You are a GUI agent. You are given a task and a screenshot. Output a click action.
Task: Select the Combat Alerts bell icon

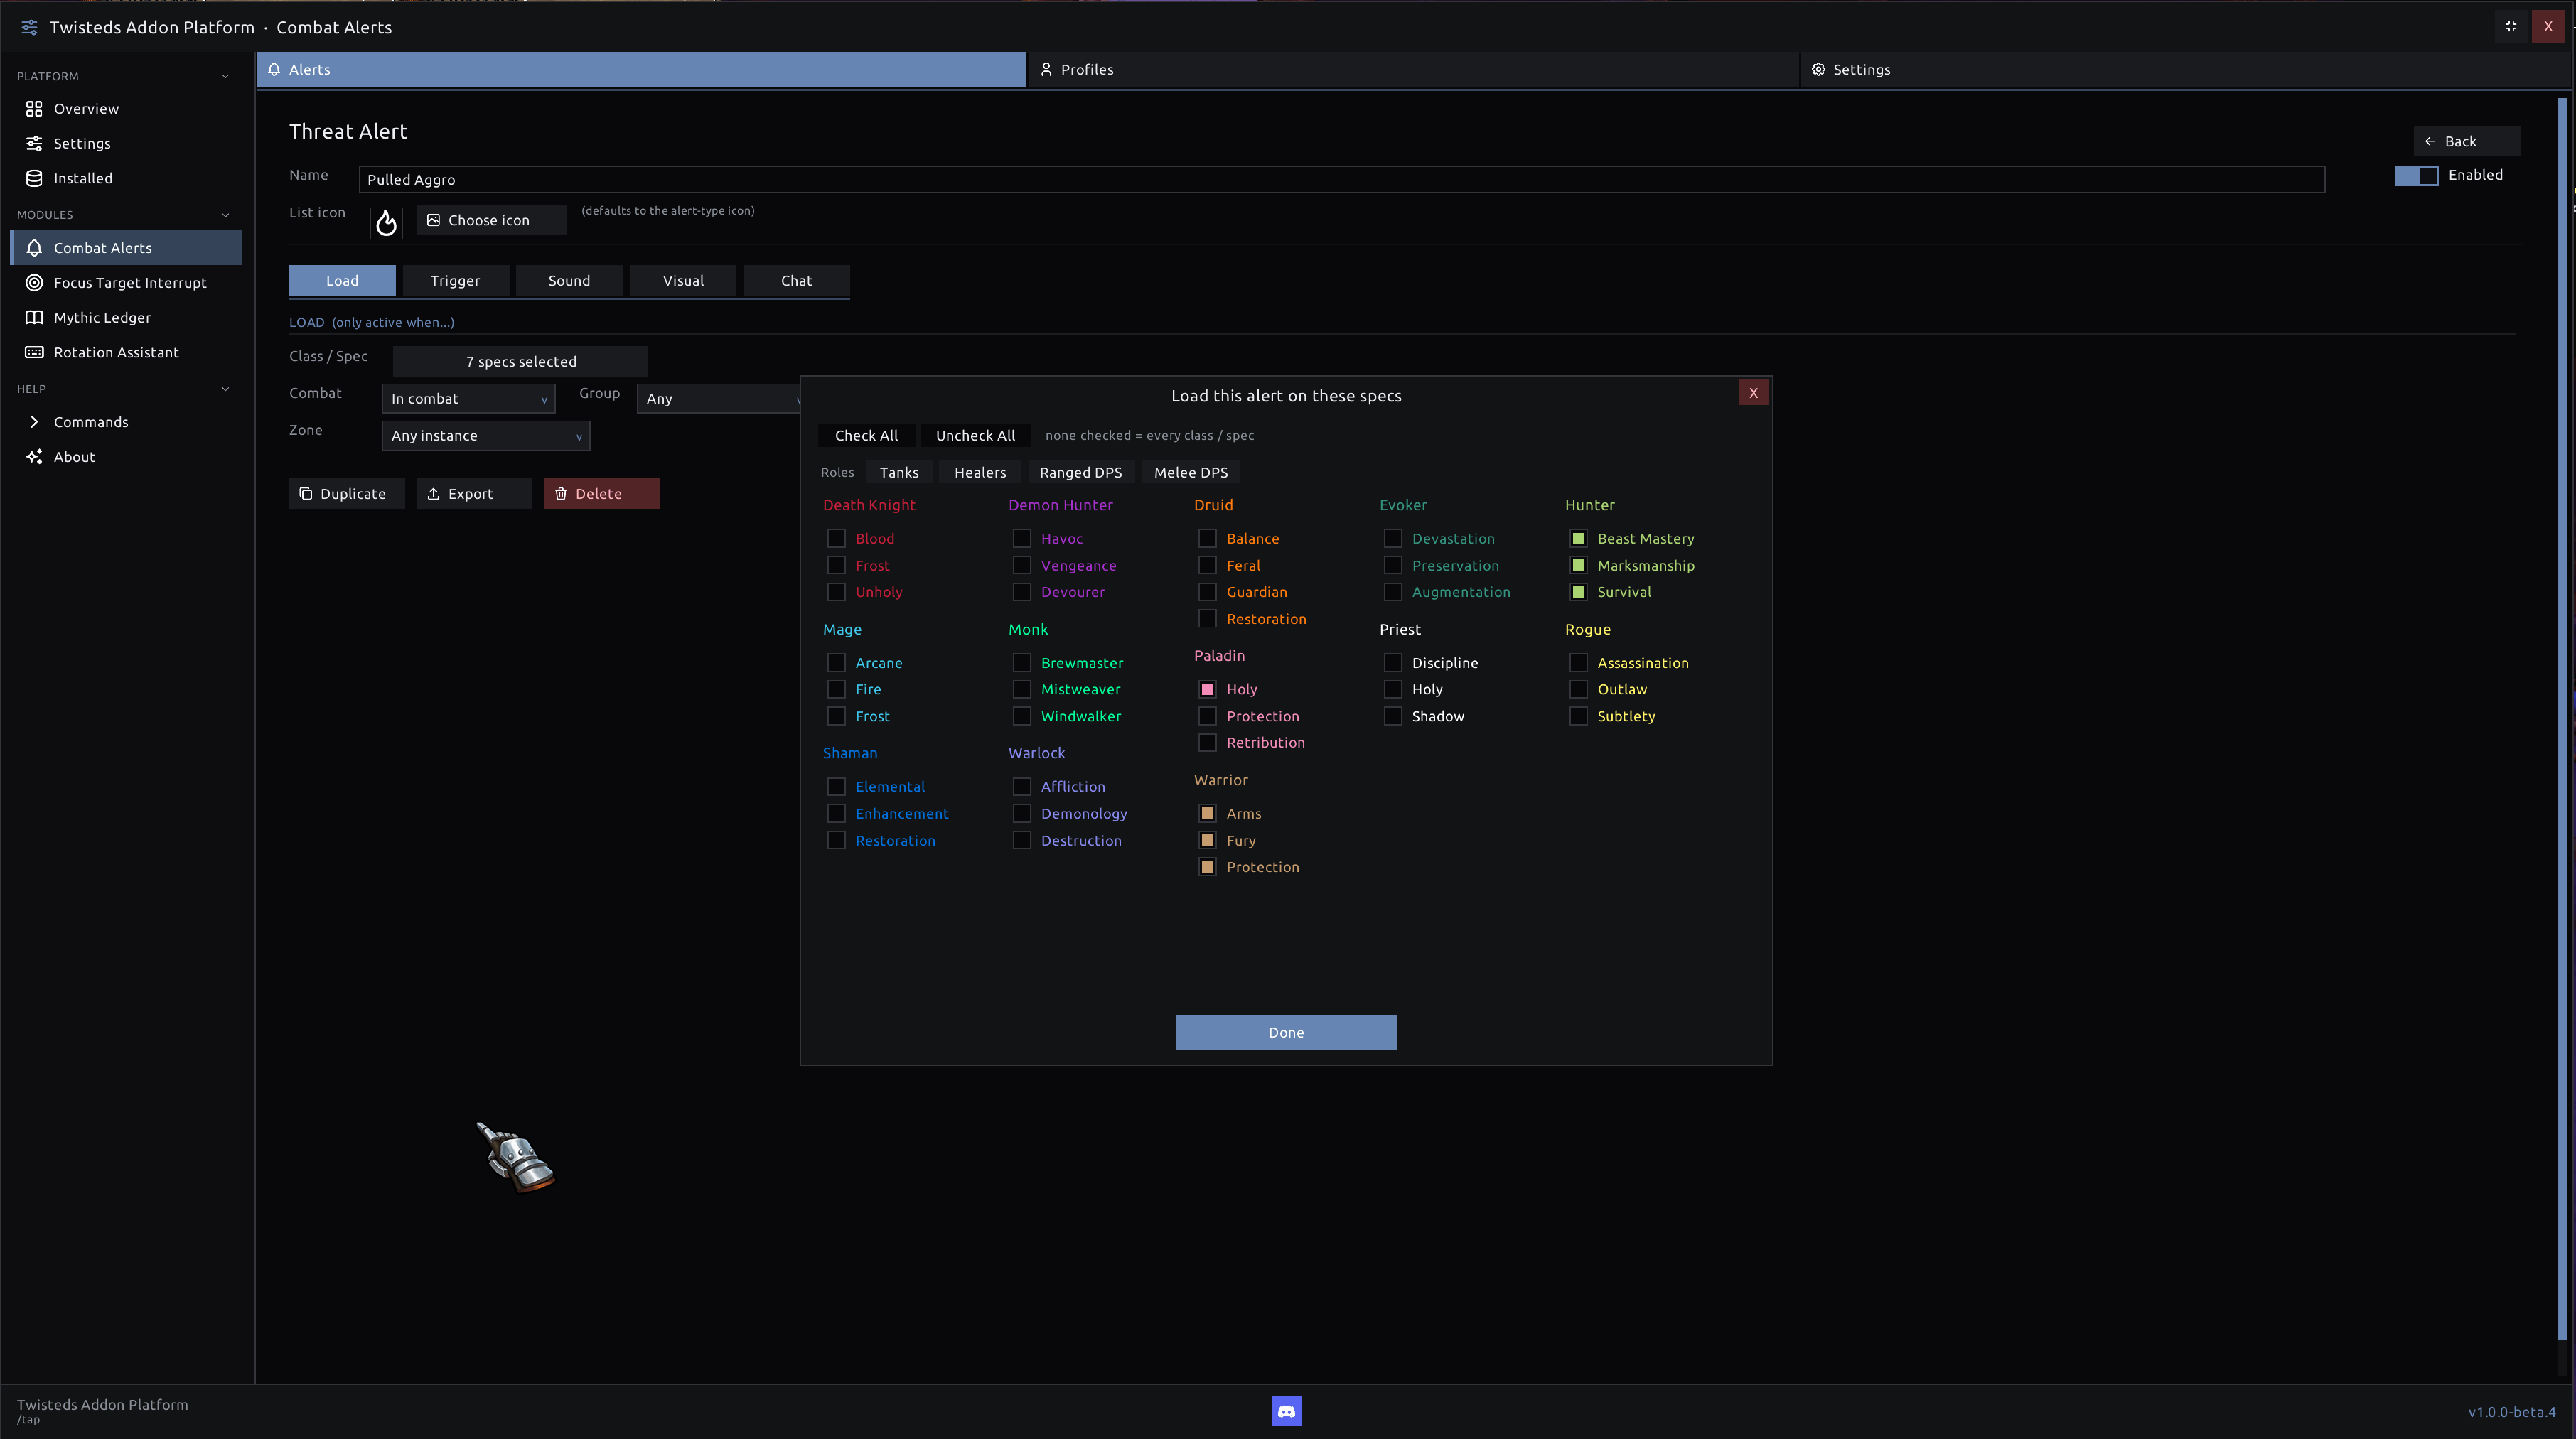[x=34, y=248]
